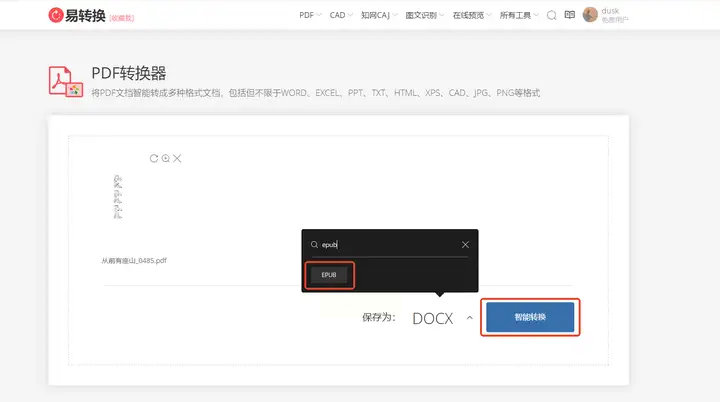
Task: Open the 所有工具 menu
Action: (519, 15)
